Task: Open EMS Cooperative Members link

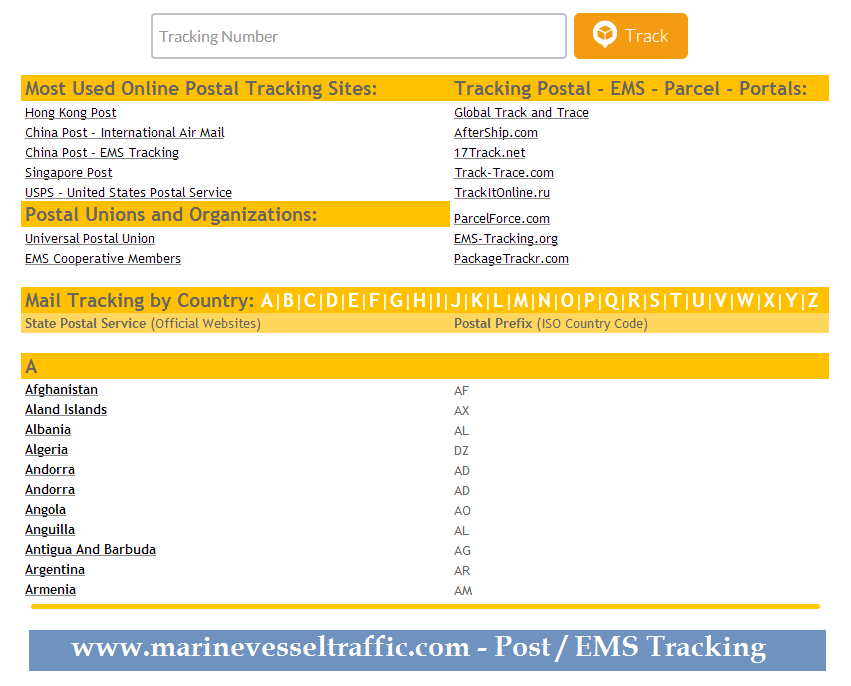Action: 103,259
